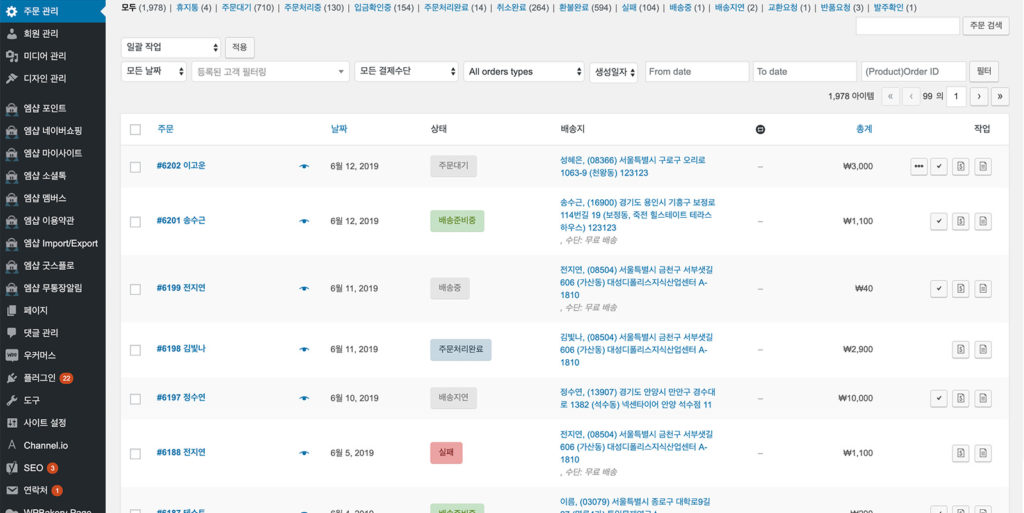
Task: Select the checkbox for order #6198
Action: click(x=135, y=350)
